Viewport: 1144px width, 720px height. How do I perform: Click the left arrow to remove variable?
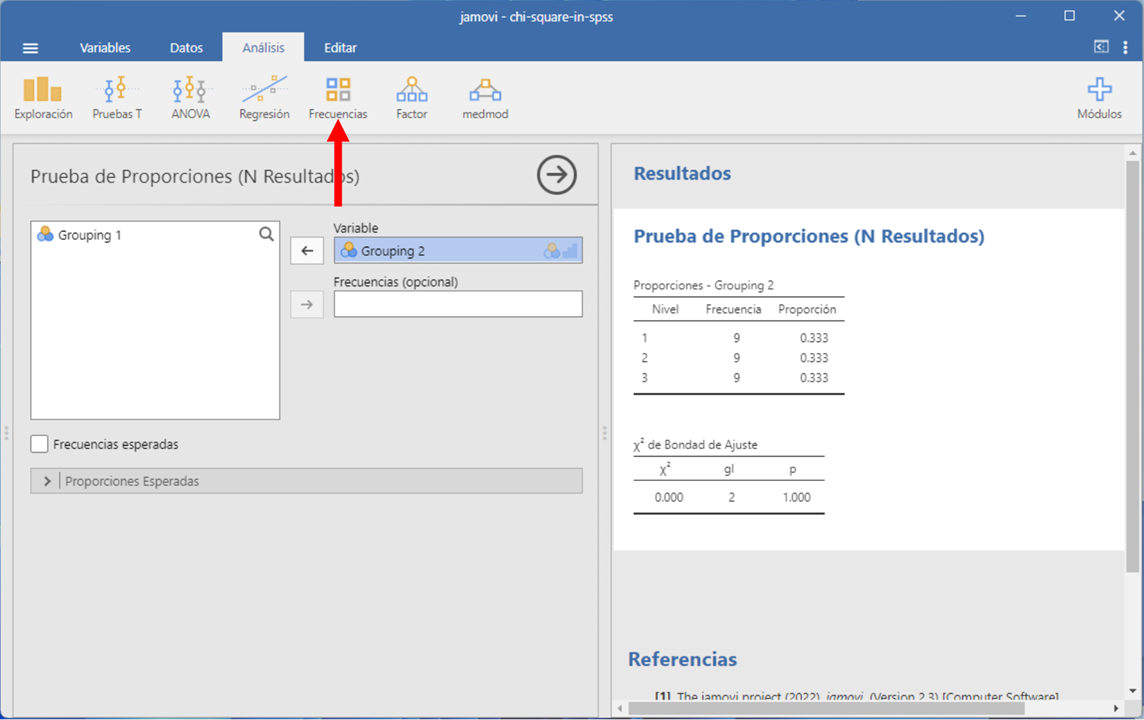click(307, 251)
